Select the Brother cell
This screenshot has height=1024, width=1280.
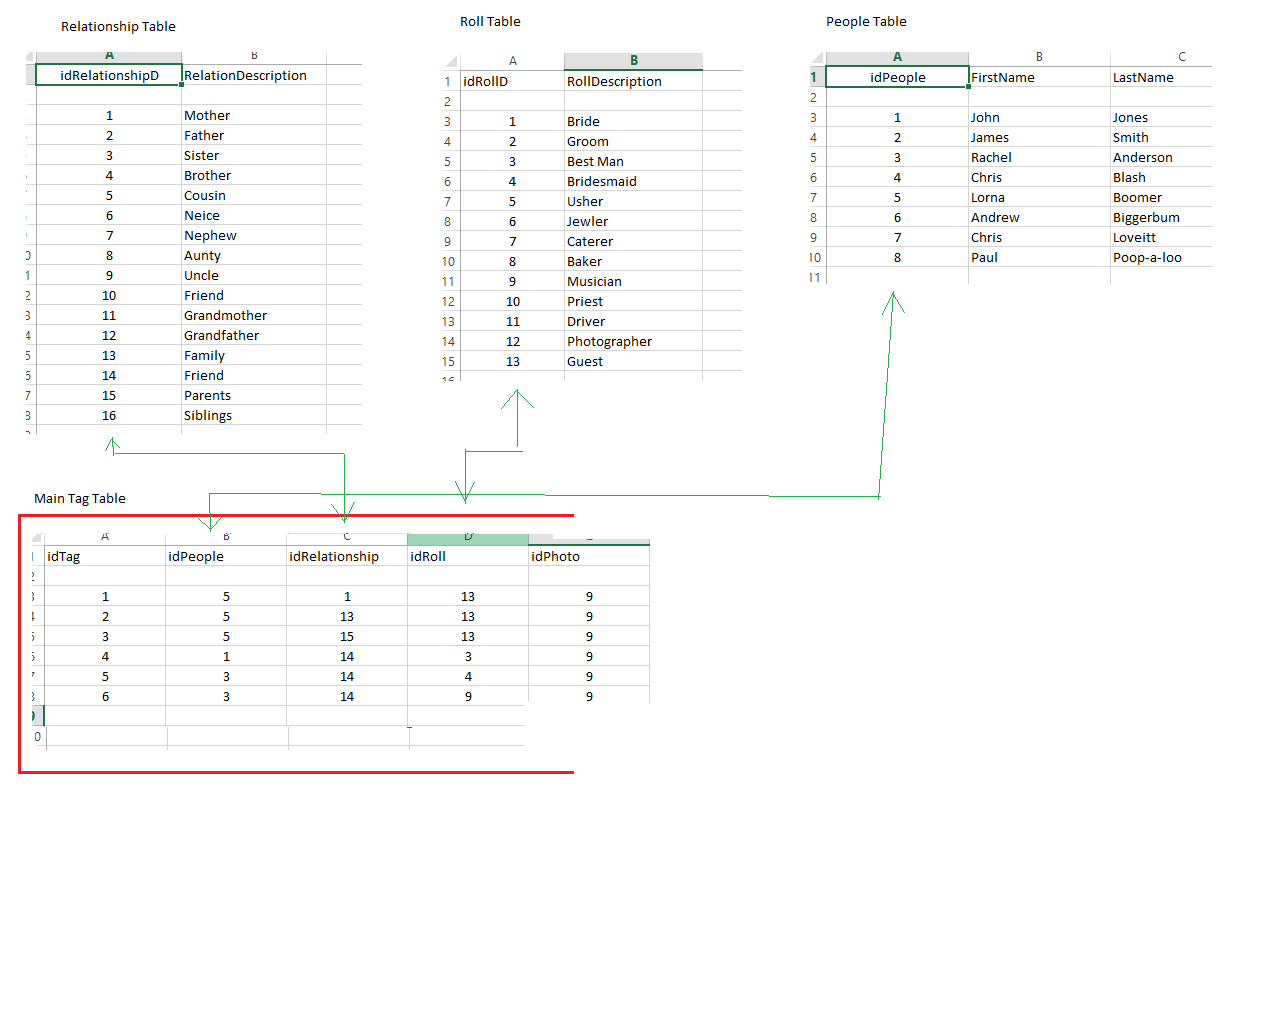(254, 175)
